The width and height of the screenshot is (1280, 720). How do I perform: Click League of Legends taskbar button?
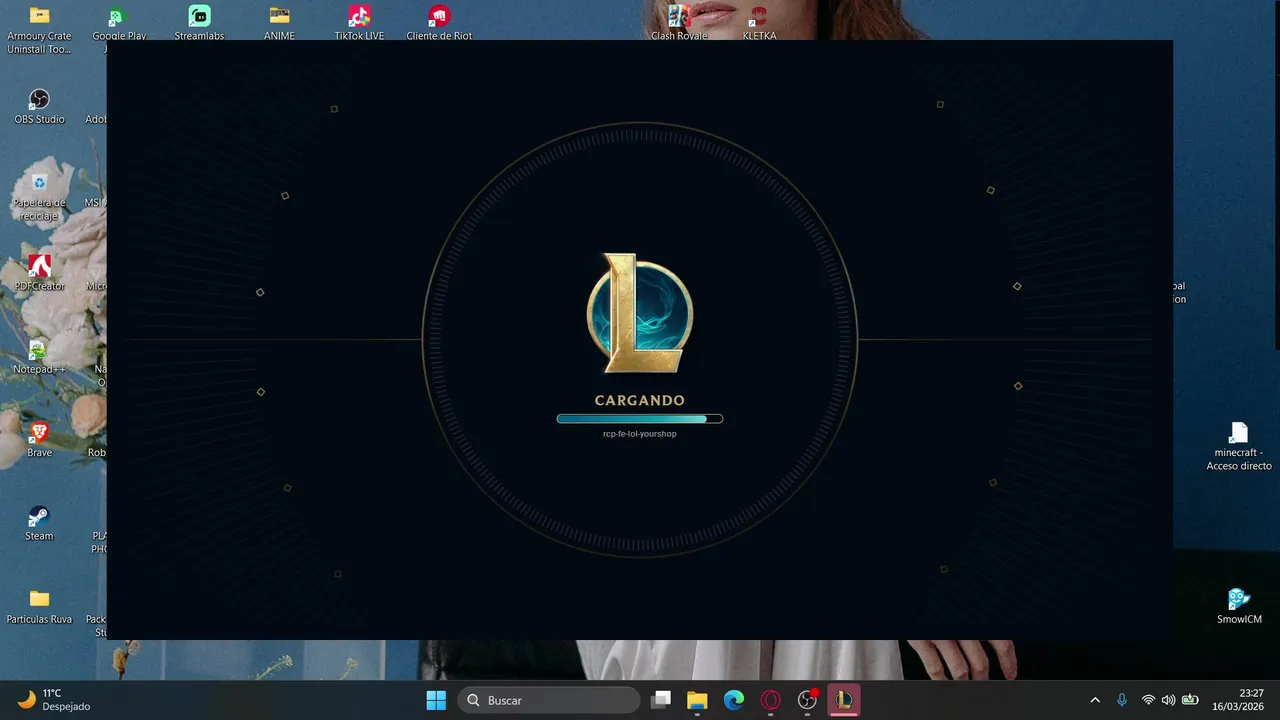coord(844,700)
